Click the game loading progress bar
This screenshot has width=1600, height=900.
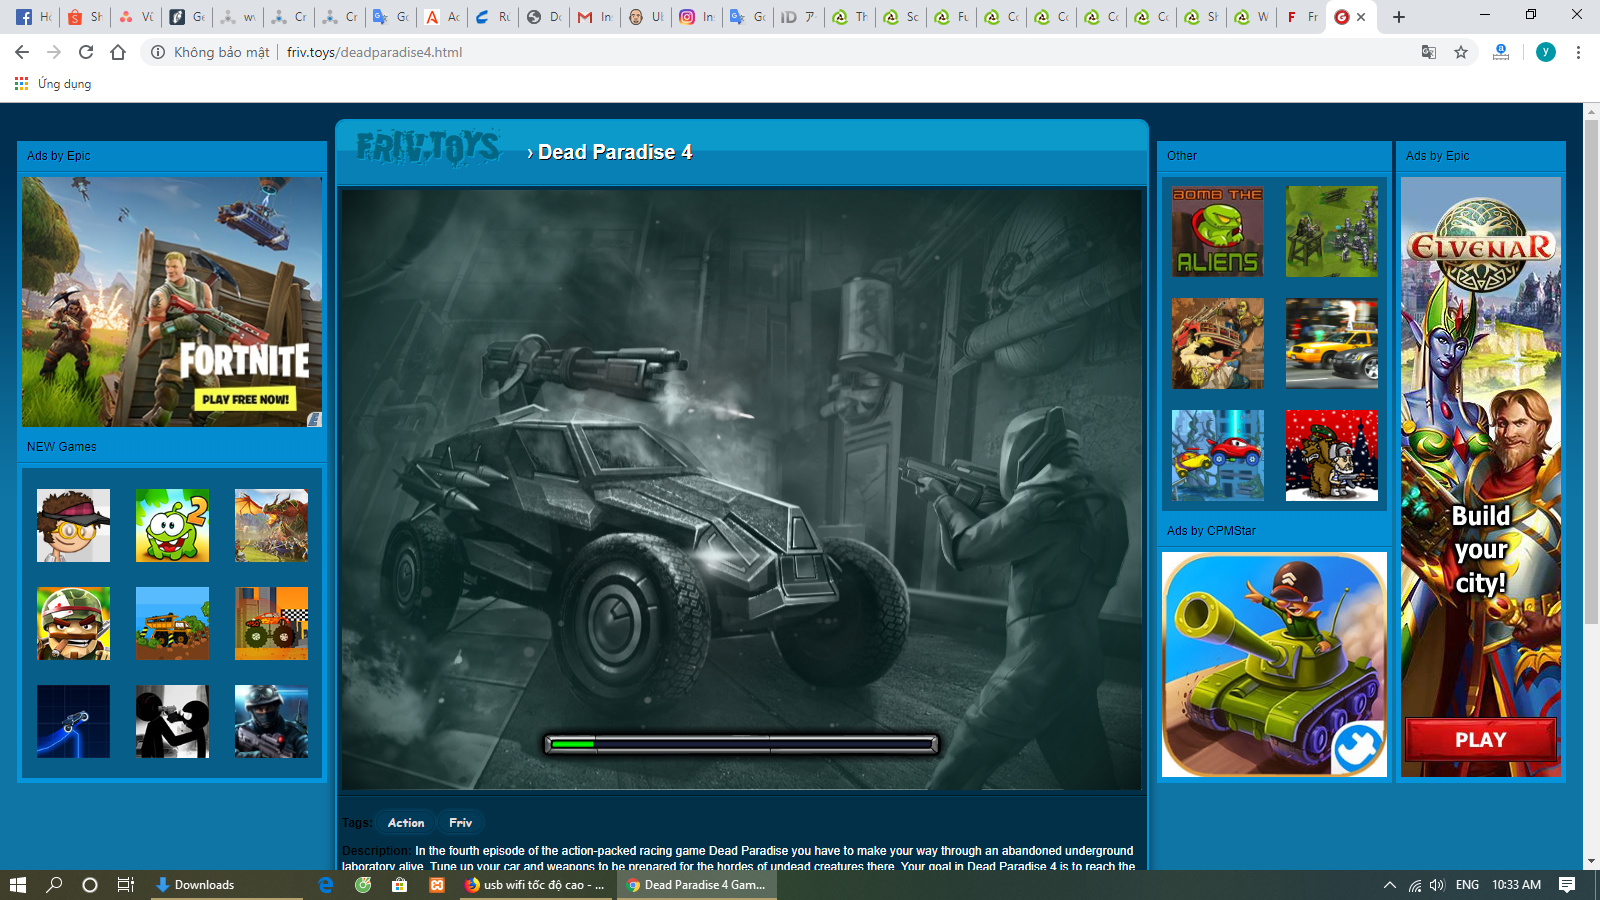(x=740, y=744)
